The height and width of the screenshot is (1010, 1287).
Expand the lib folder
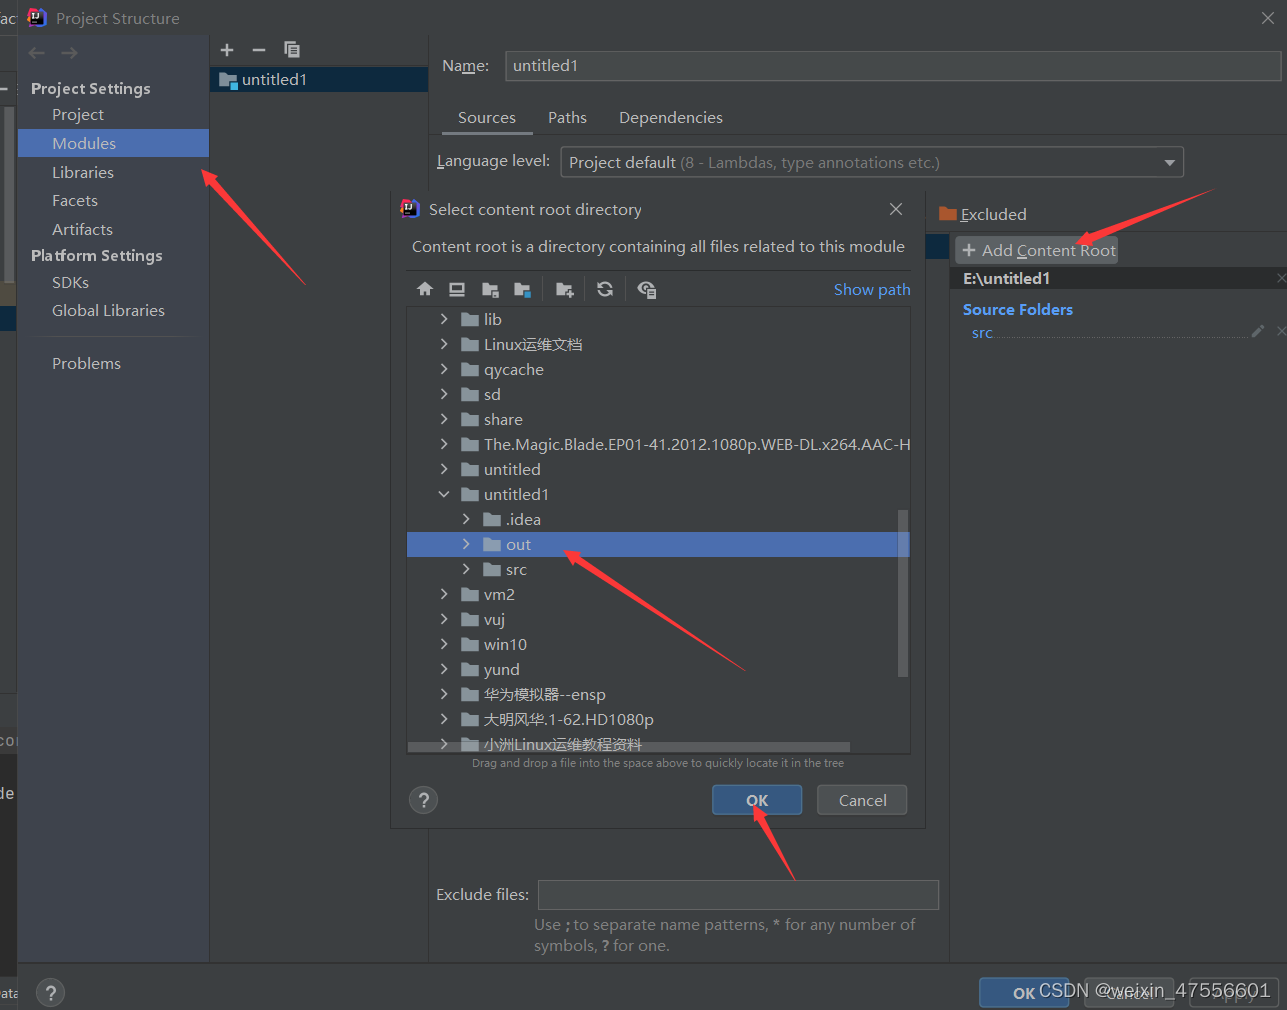[444, 319]
